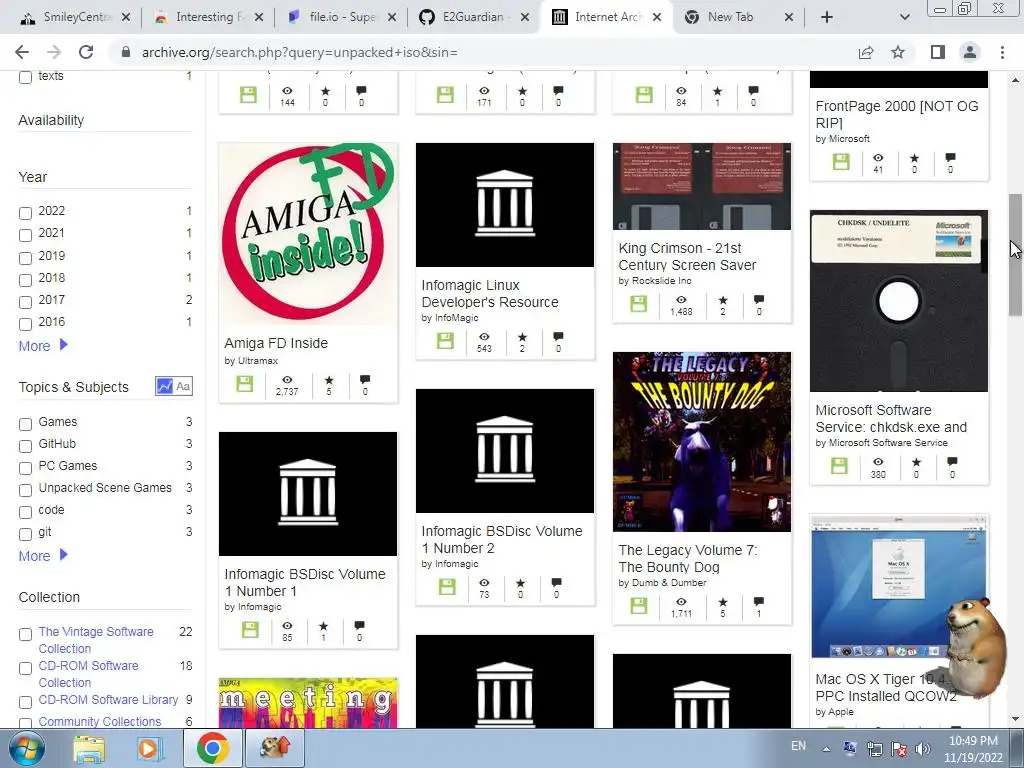
Task: Close the Internet Archive tab
Action: (657, 17)
